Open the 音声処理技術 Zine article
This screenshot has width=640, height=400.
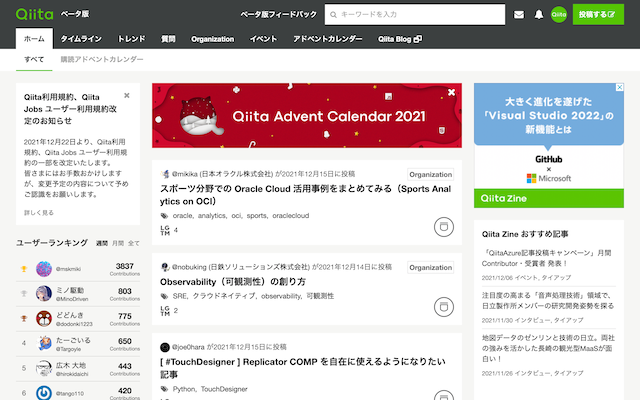[x=548, y=300]
